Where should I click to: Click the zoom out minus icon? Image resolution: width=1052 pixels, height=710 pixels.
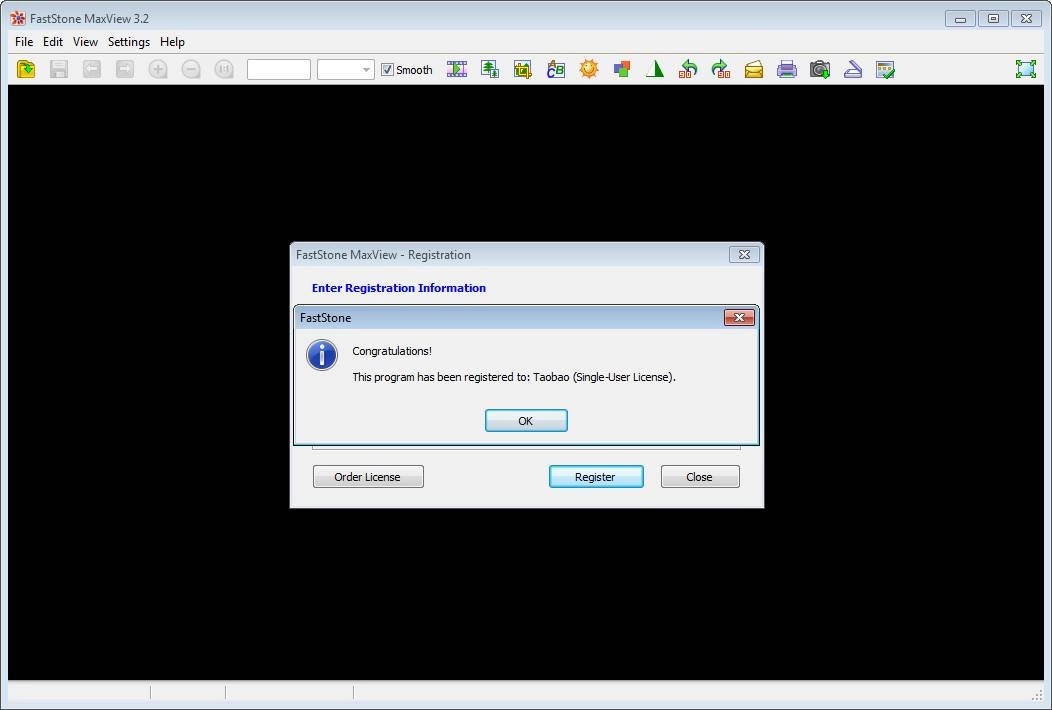191,69
